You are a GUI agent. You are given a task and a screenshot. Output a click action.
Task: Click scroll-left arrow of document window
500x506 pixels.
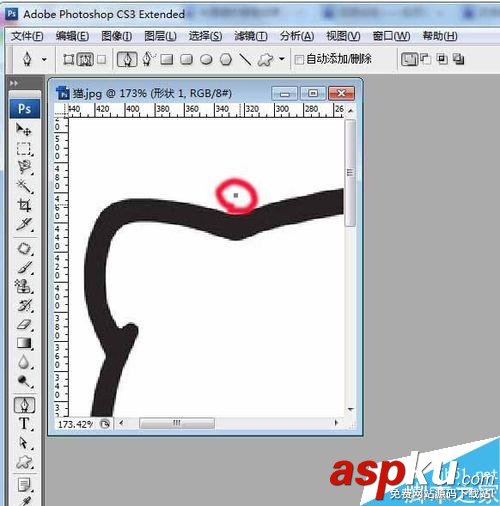click(x=121, y=423)
